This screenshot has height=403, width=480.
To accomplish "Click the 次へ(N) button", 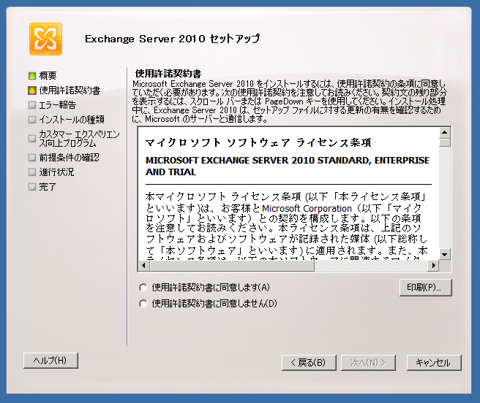I will (368, 363).
